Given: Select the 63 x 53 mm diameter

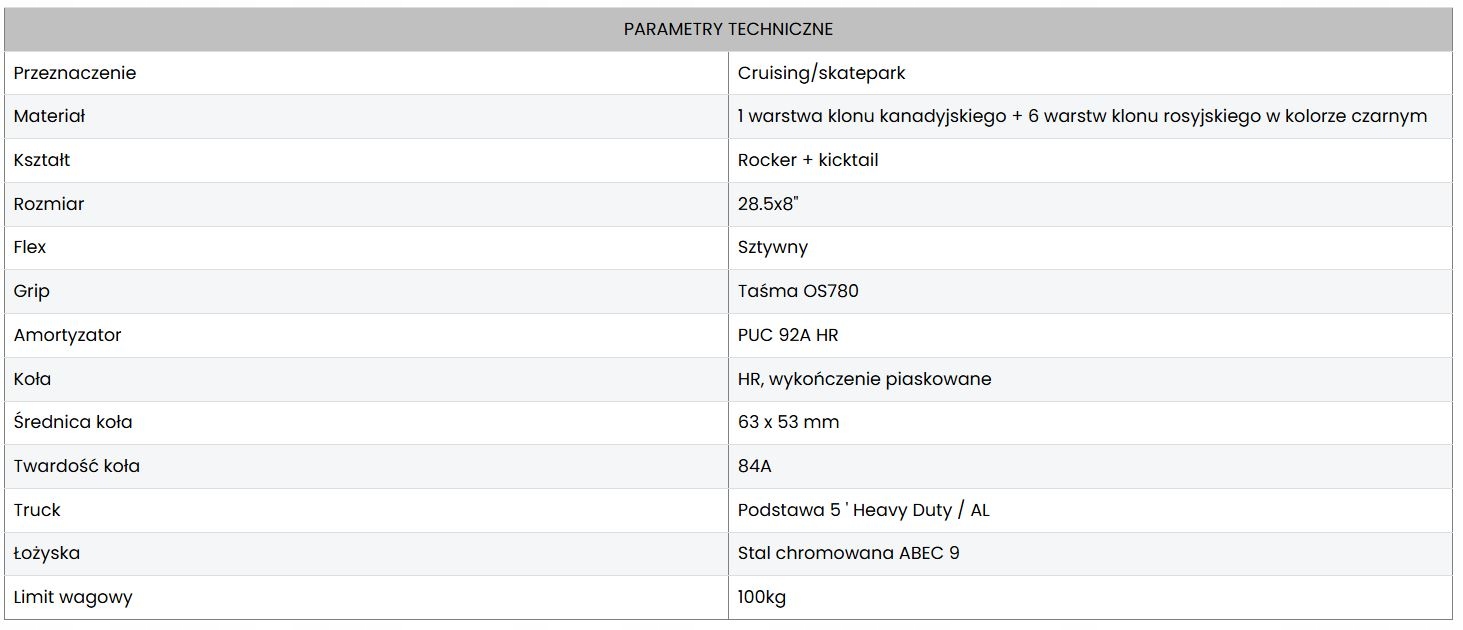Looking at the screenshot, I should (x=788, y=422).
